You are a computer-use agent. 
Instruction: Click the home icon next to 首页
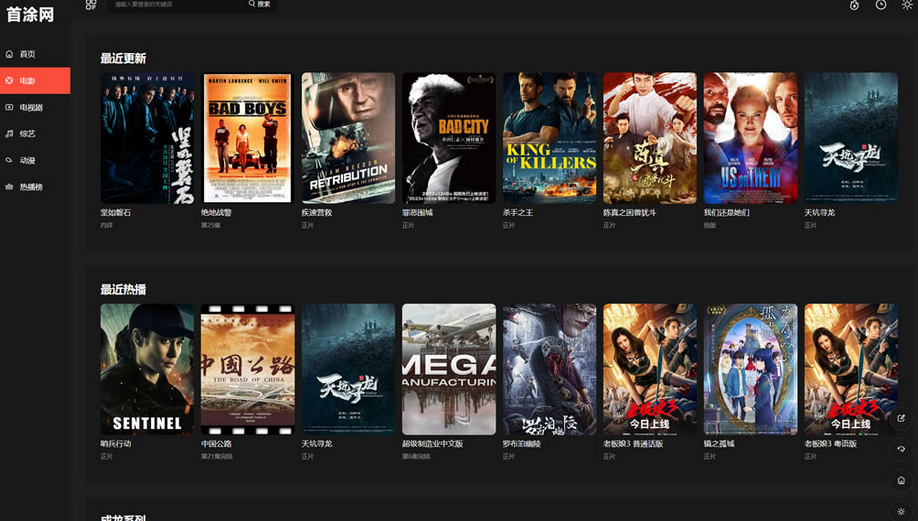tap(9, 54)
